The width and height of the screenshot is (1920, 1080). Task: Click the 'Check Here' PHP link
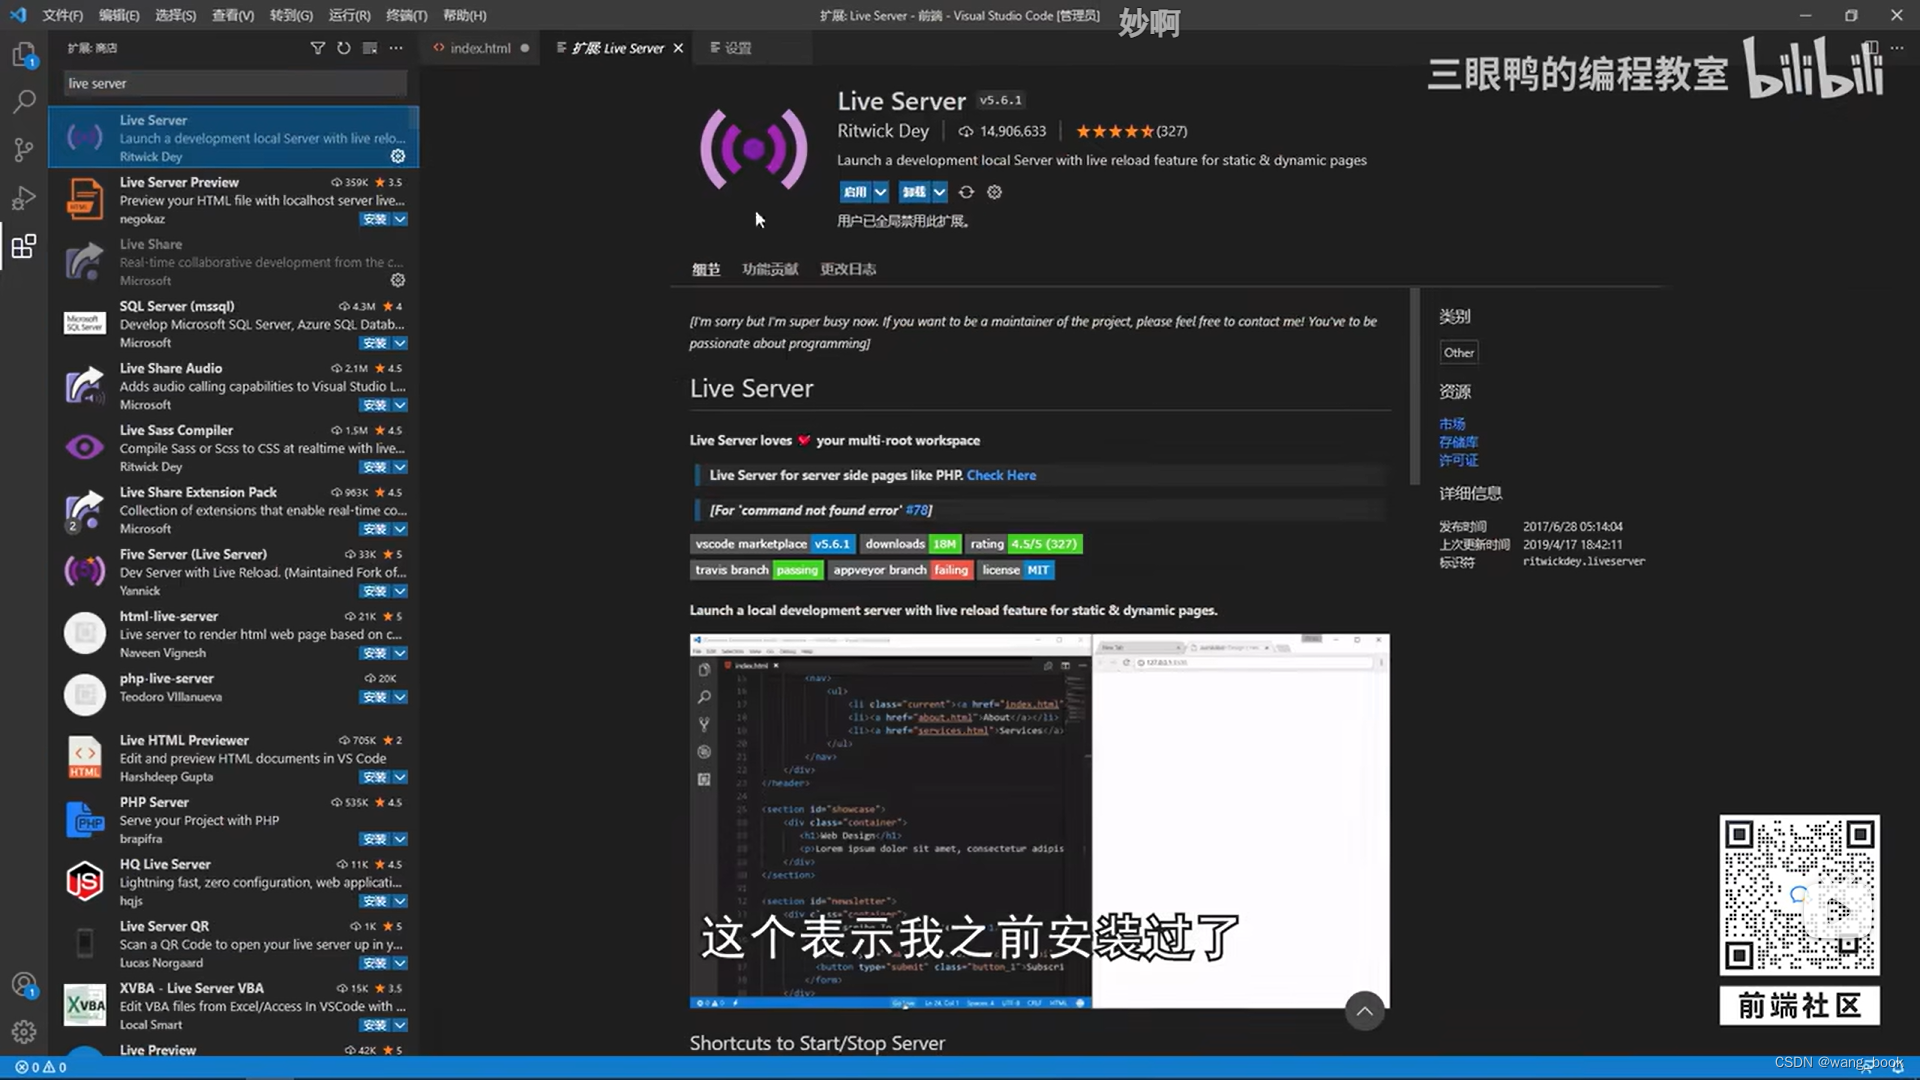point(1001,475)
